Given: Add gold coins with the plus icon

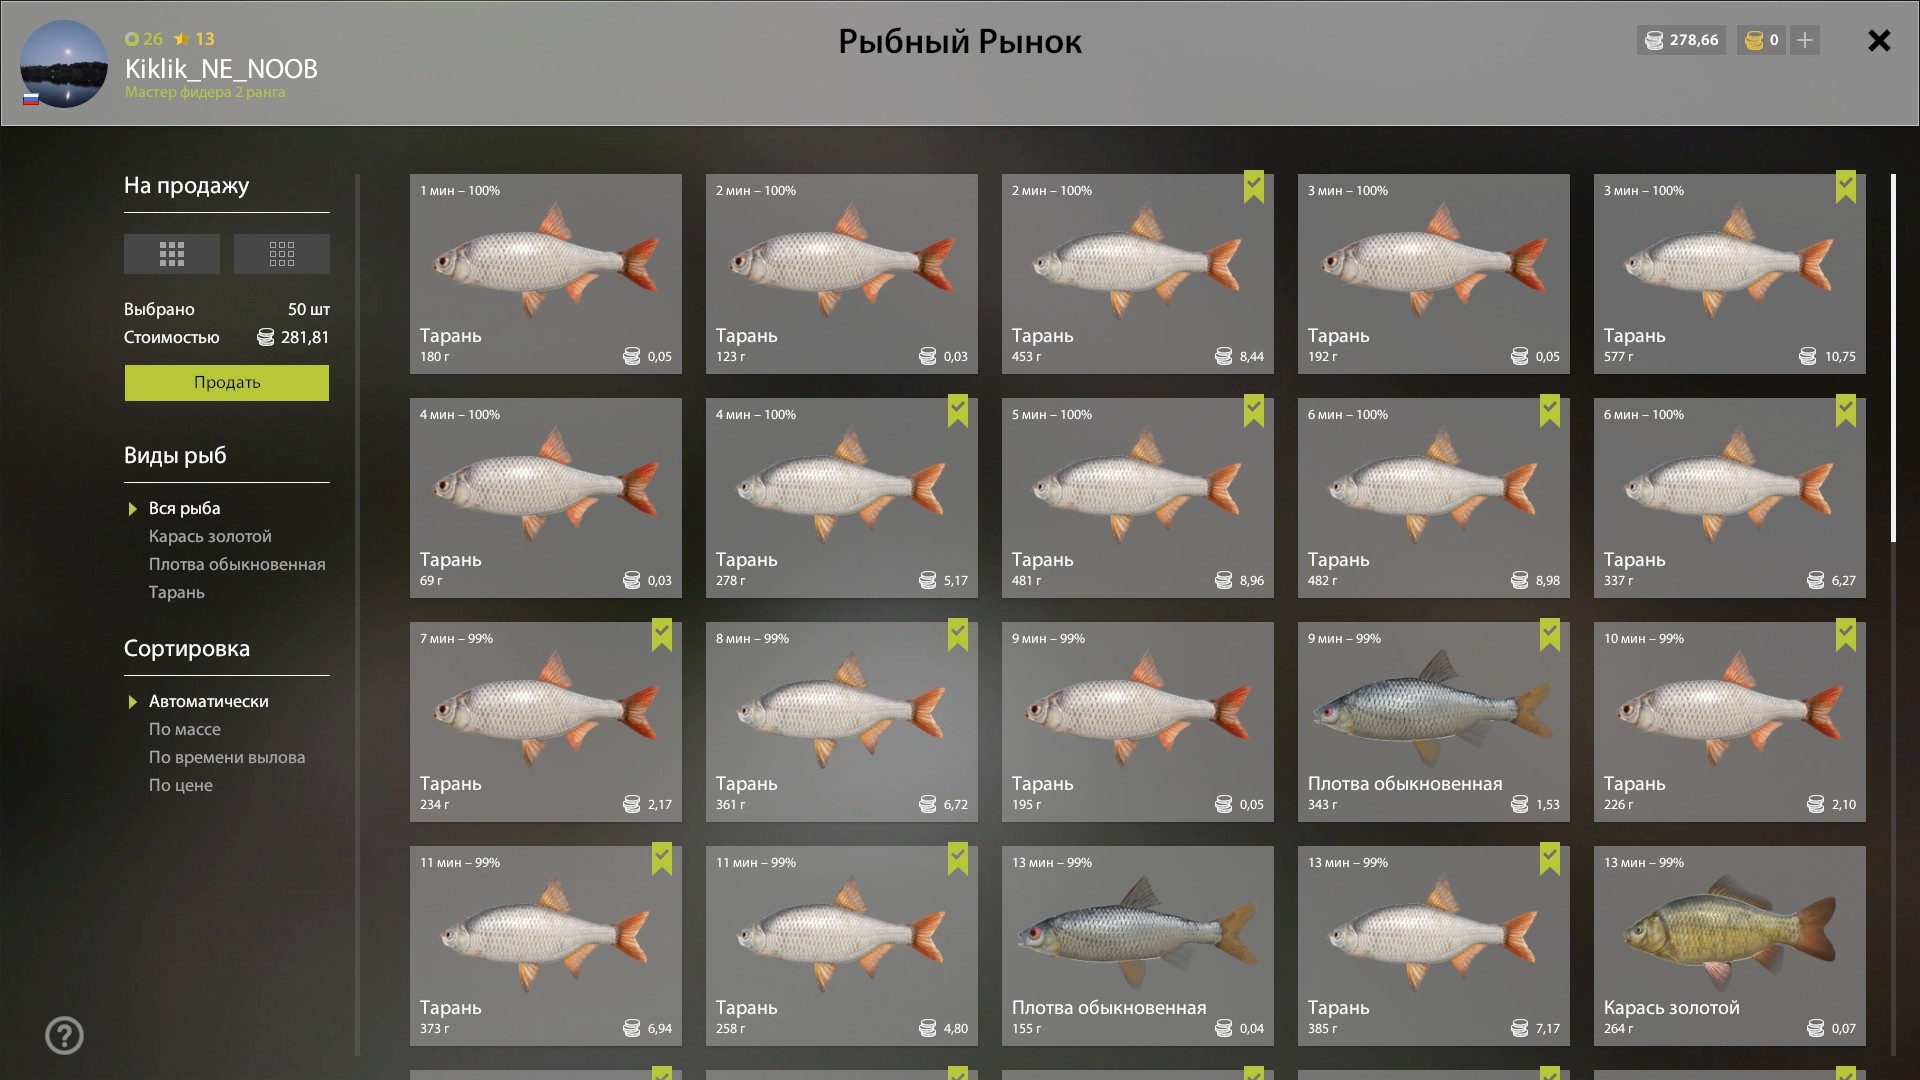Looking at the screenshot, I should point(1804,40).
